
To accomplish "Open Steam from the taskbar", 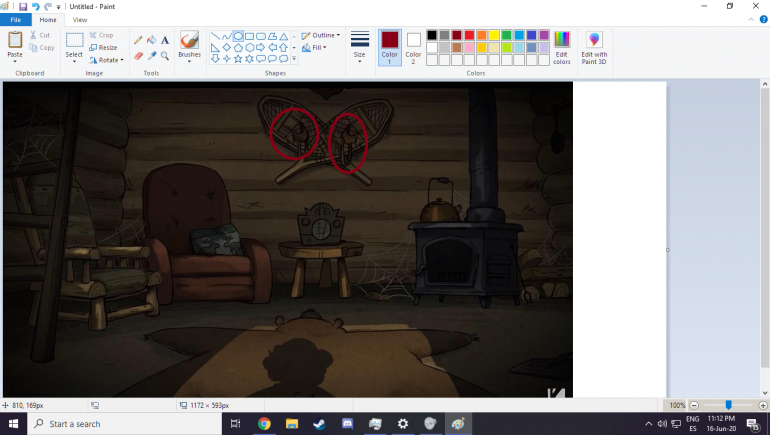I will coord(320,424).
